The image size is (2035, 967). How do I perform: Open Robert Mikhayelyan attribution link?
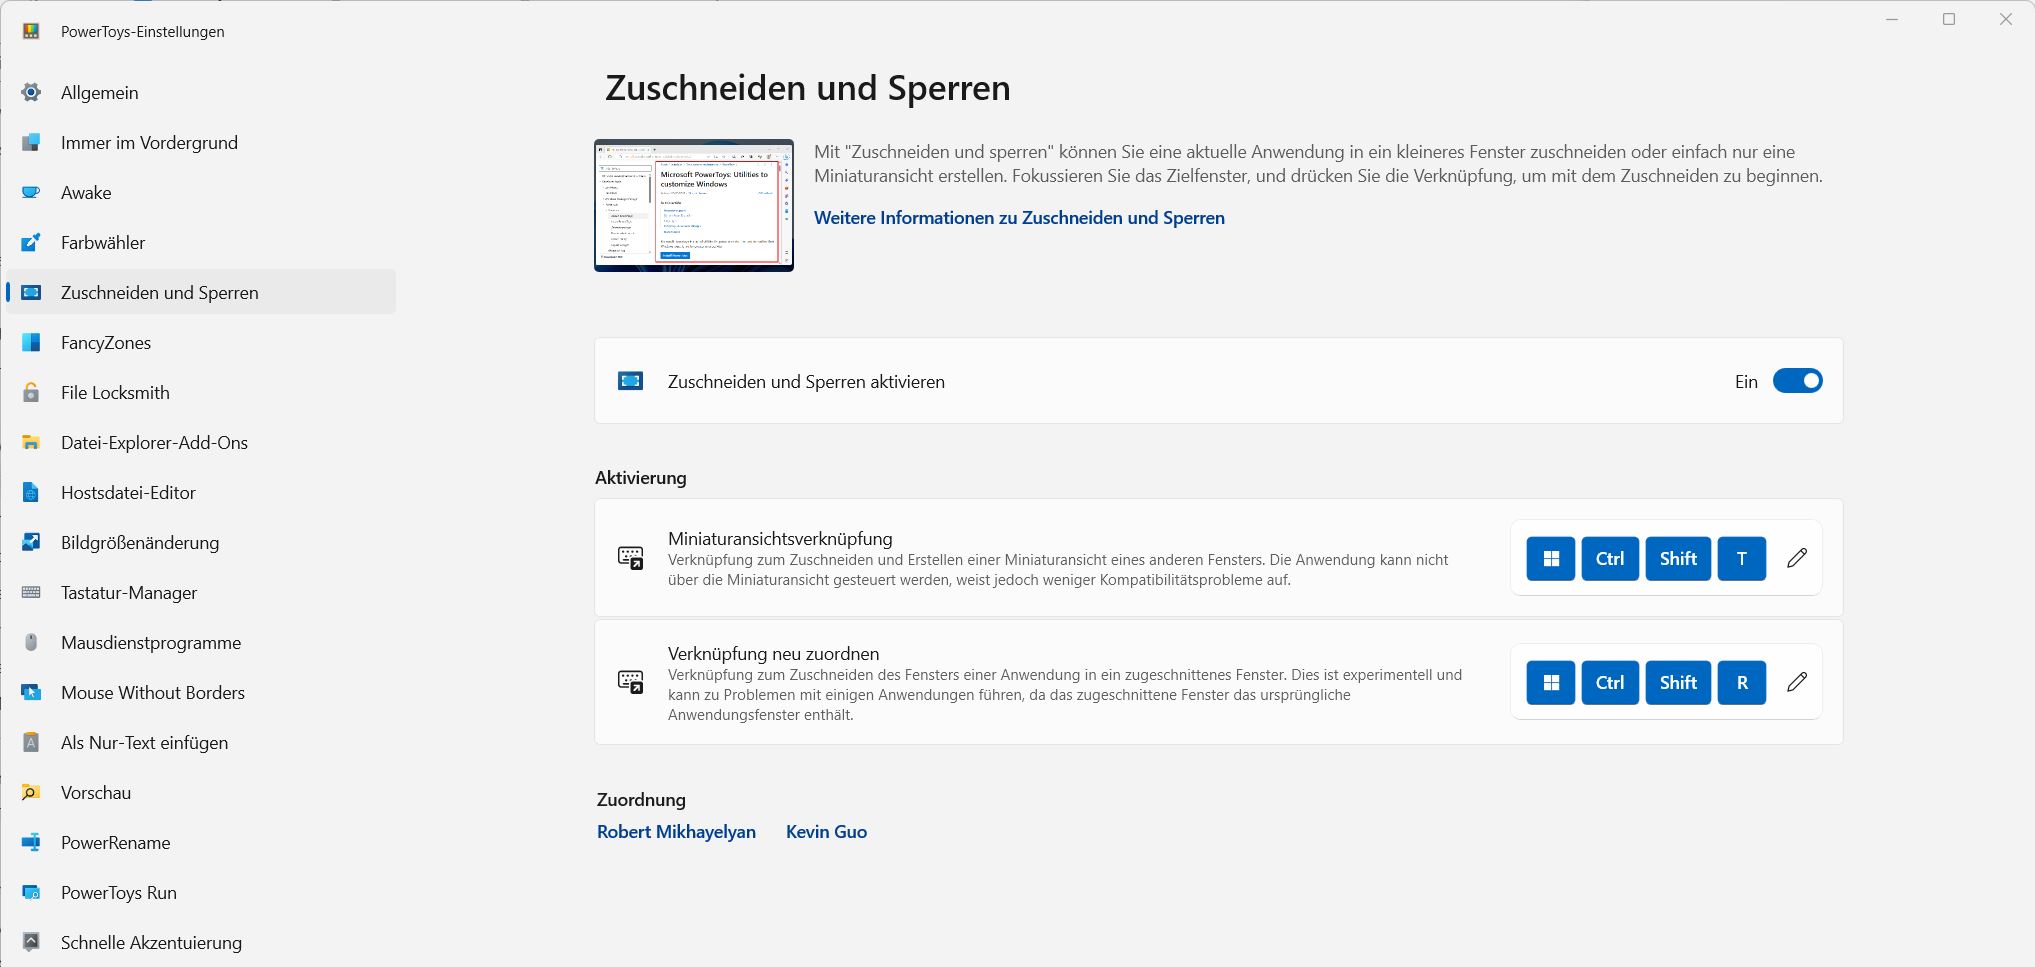point(676,832)
